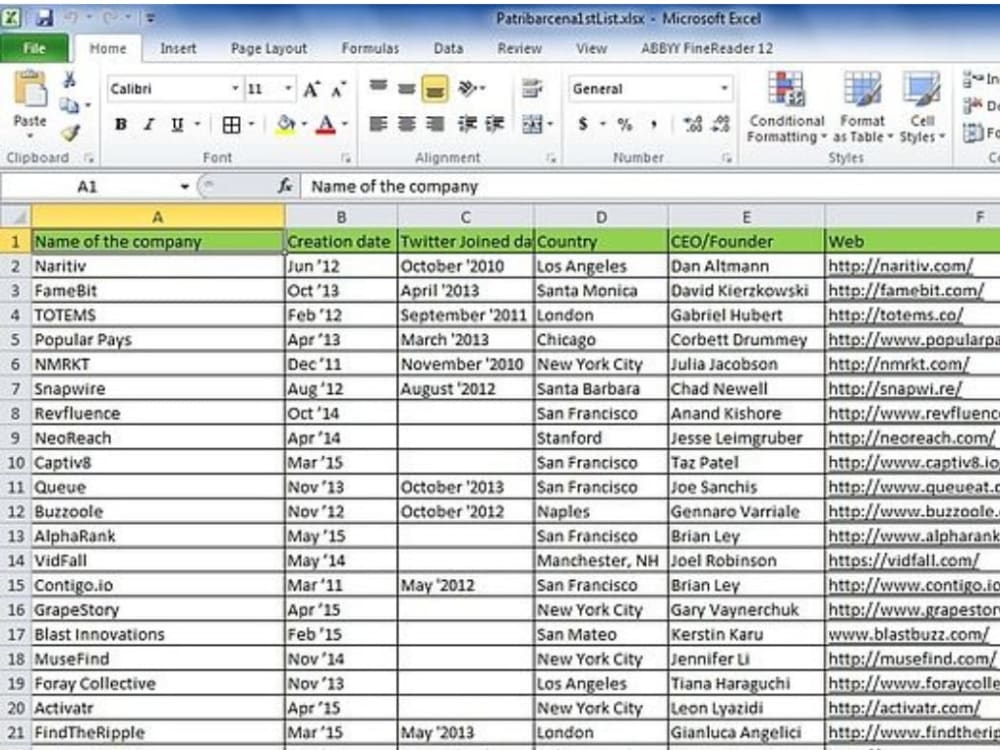Open the http://naritiv.com/ link

click(901, 266)
